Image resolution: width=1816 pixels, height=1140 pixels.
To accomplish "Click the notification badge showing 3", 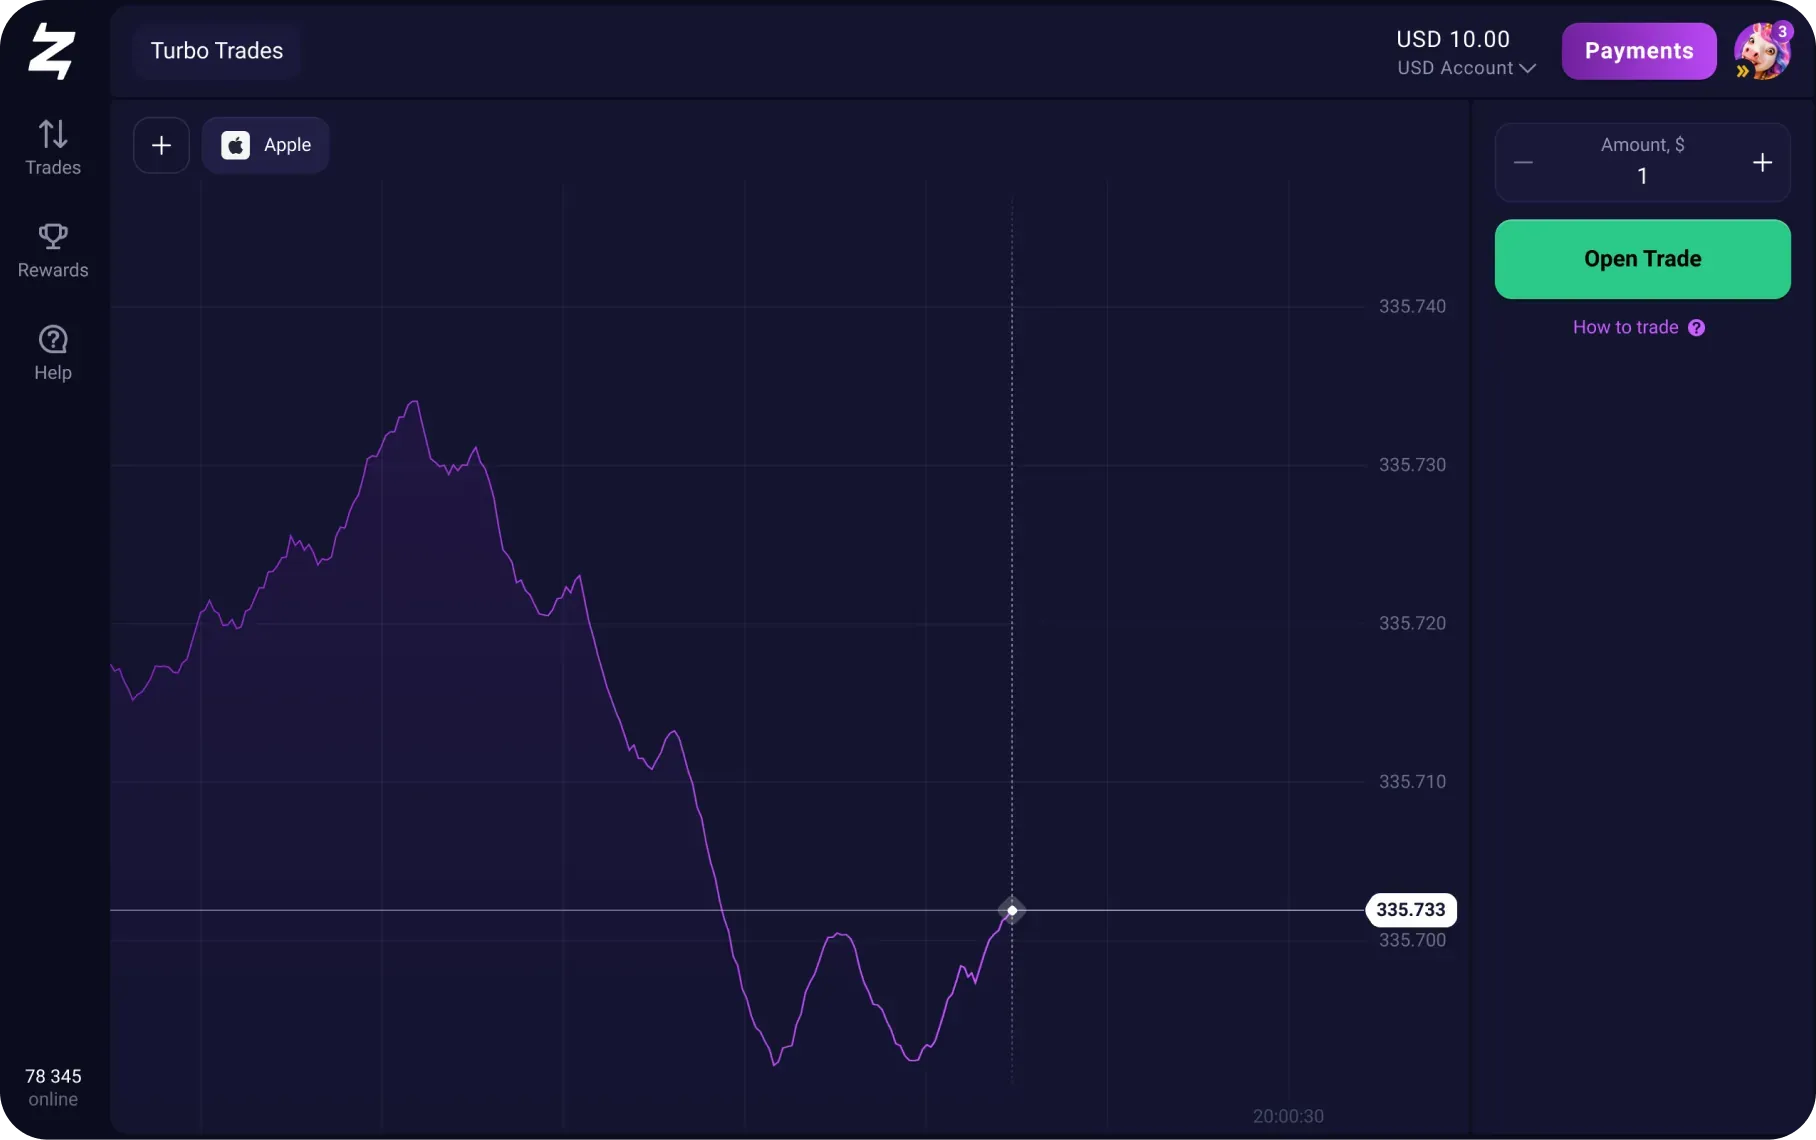I will [x=1782, y=32].
